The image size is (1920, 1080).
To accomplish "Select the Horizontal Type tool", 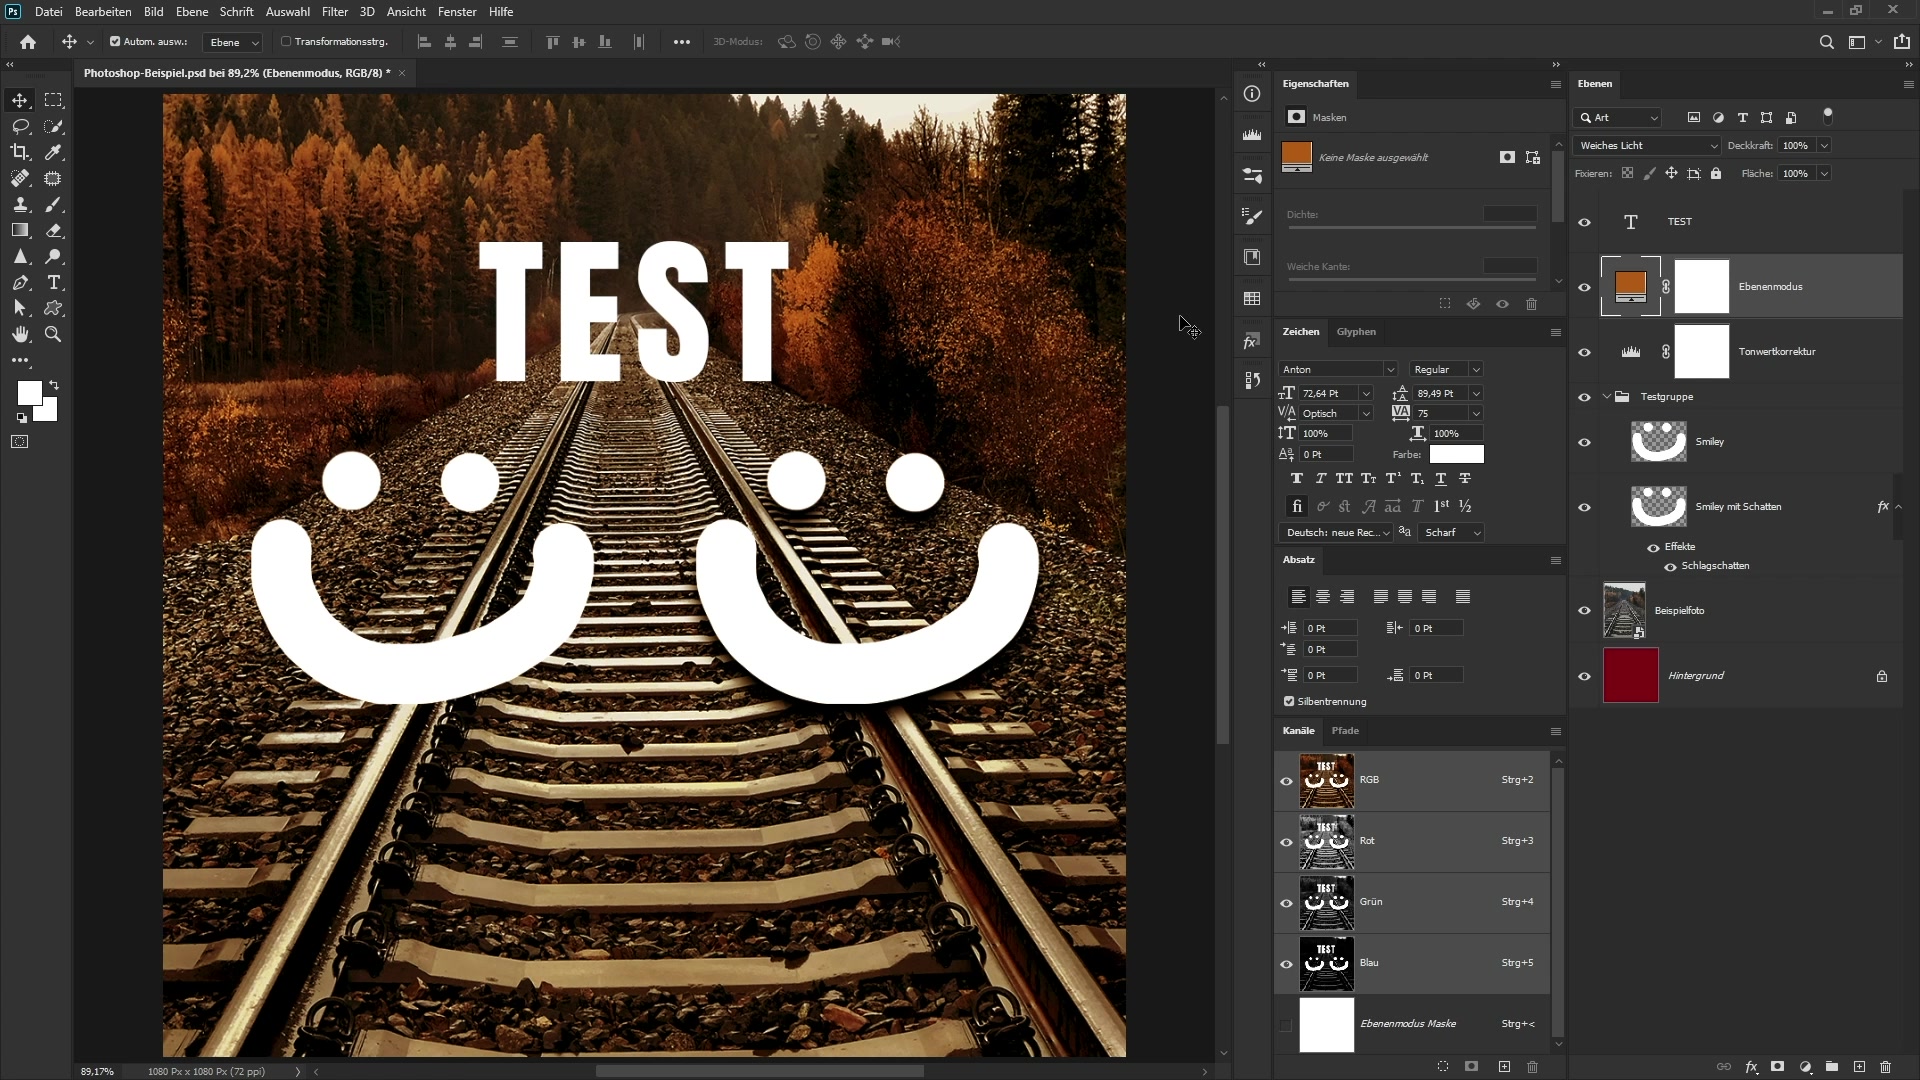I will pyautogui.click(x=54, y=282).
